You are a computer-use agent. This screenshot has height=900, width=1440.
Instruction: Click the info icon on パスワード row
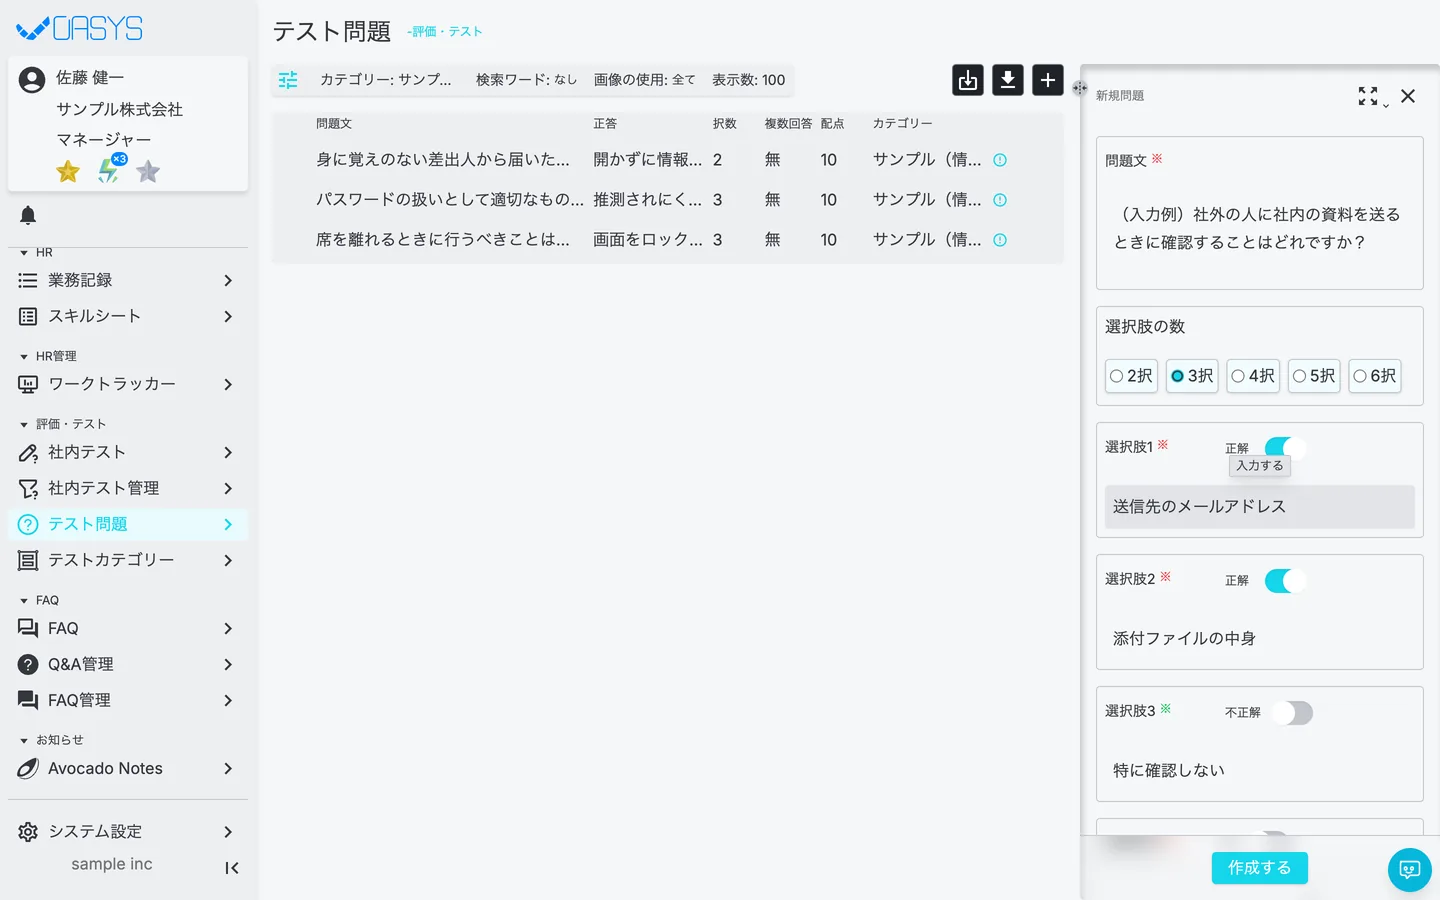pyautogui.click(x=1000, y=200)
